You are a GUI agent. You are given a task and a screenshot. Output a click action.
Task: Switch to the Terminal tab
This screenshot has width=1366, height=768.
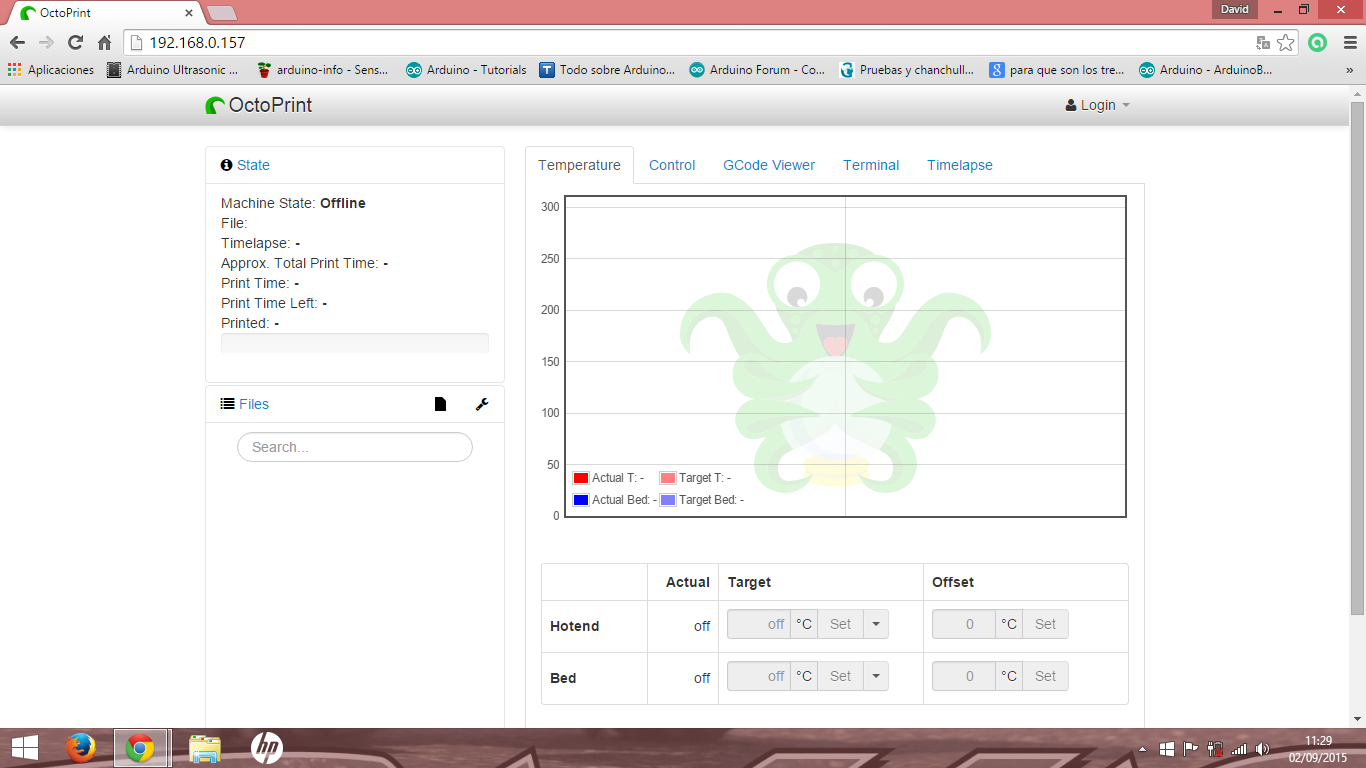pyautogui.click(x=871, y=165)
